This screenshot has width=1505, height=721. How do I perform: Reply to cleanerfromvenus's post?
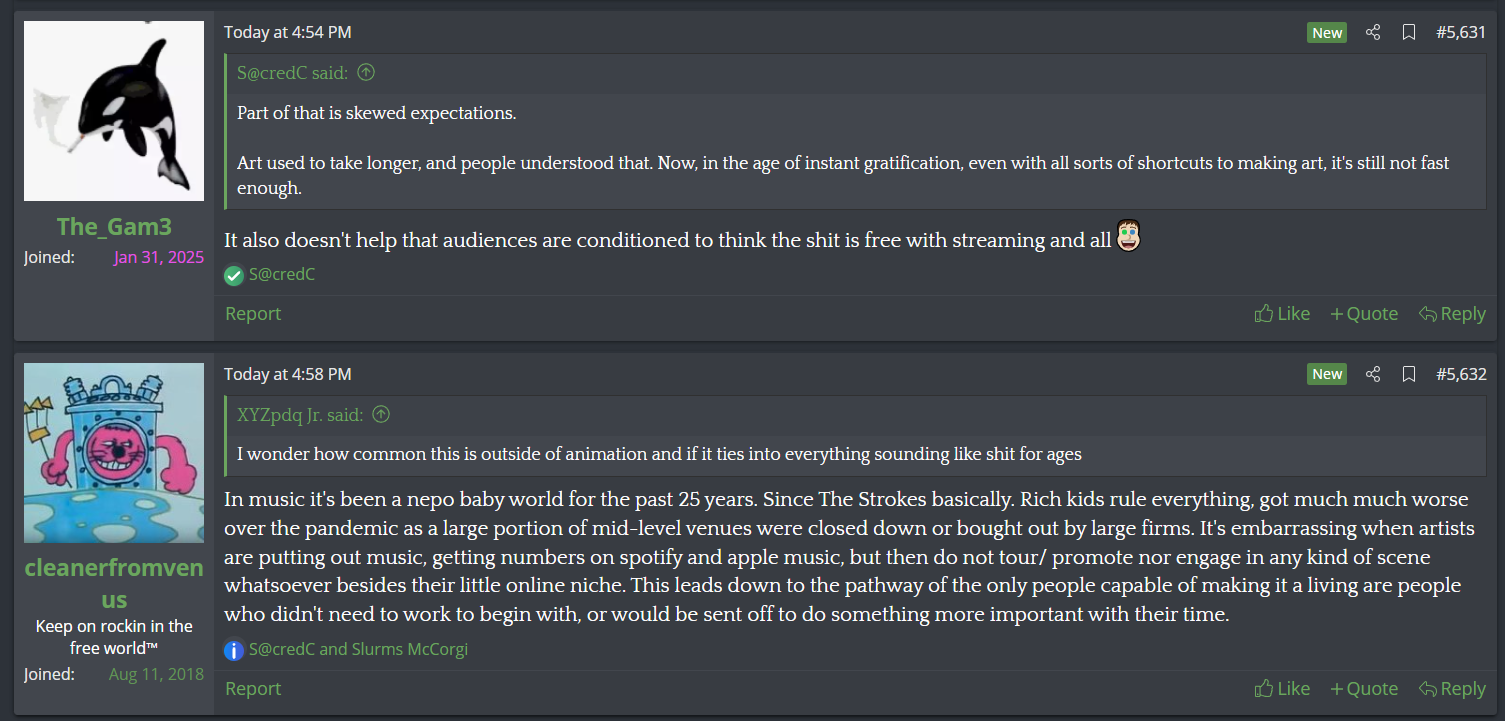pyautogui.click(x=1452, y=689)
